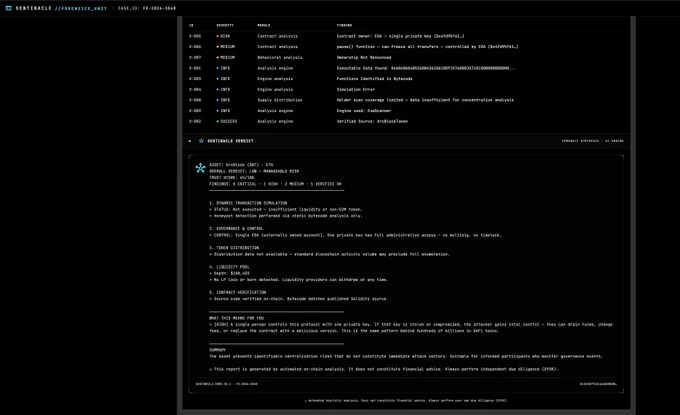The height and width of the screenshot is (415, 680).
Task: Click the WHAT THIS MEANS FOR YOU heading
Action: (x=236, y=318)
